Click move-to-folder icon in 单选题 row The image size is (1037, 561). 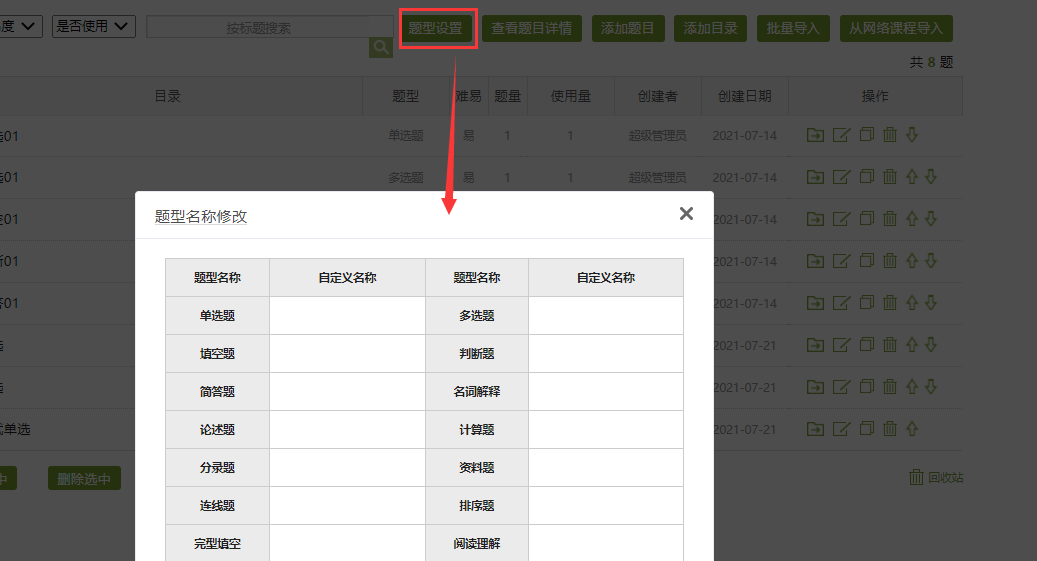(815, 136)
